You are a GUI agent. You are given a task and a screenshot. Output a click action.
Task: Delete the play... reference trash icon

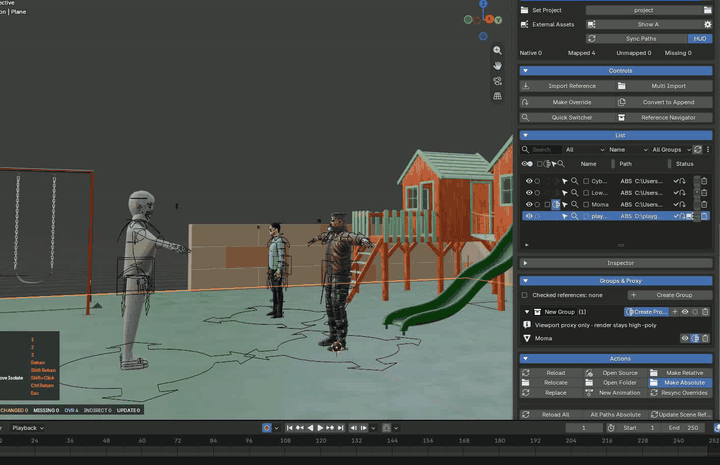tap(704, 216)
